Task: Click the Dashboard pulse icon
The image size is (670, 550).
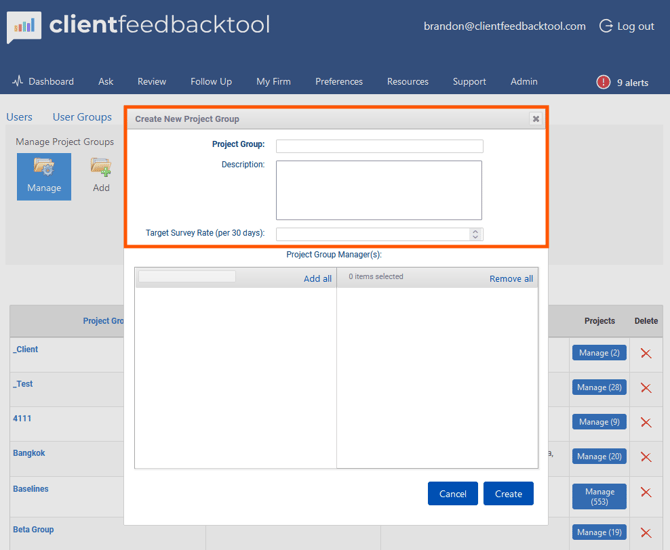Action: tap(18, 81)
